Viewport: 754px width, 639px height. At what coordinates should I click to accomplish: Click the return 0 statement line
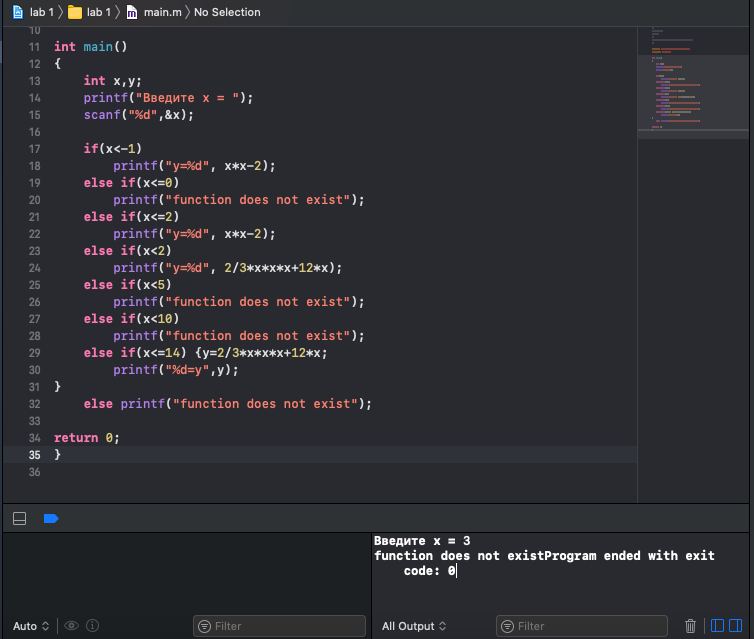[86, 438]
